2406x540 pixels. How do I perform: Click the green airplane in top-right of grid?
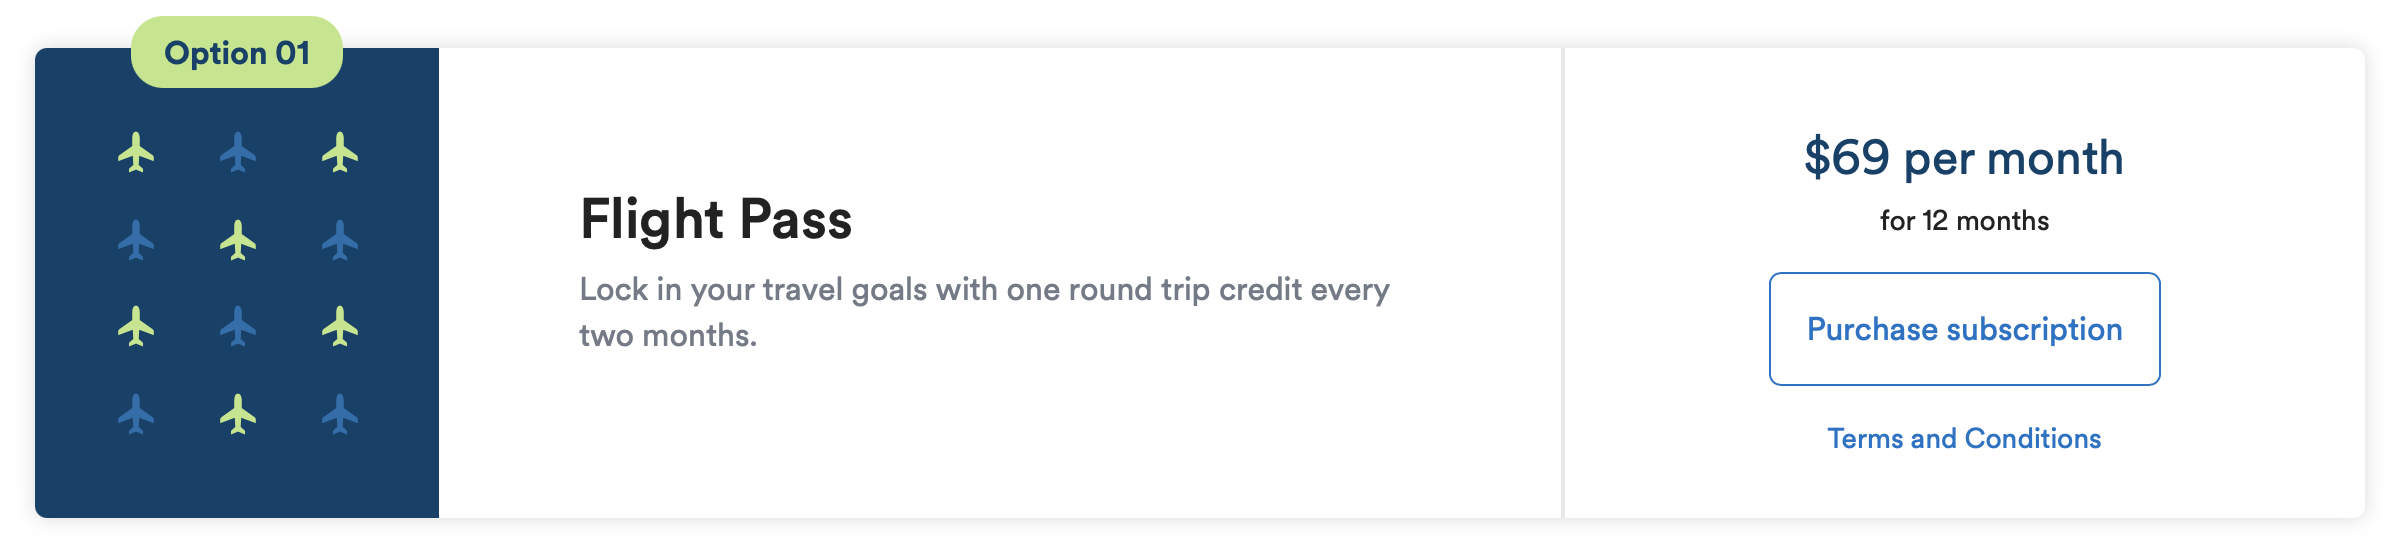point(340,152)
